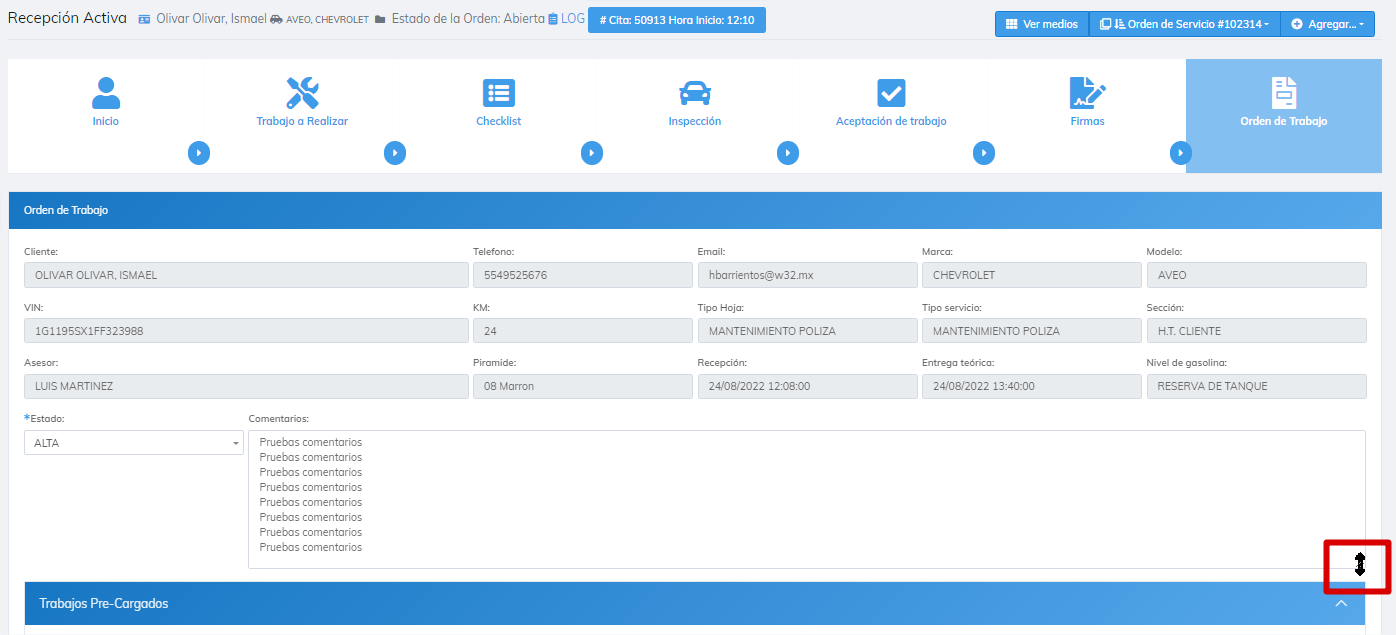Viewport: 1396px width, 635px height.
Task: Select the Orden de Trabajo step label
Action: coord(1284,121)
